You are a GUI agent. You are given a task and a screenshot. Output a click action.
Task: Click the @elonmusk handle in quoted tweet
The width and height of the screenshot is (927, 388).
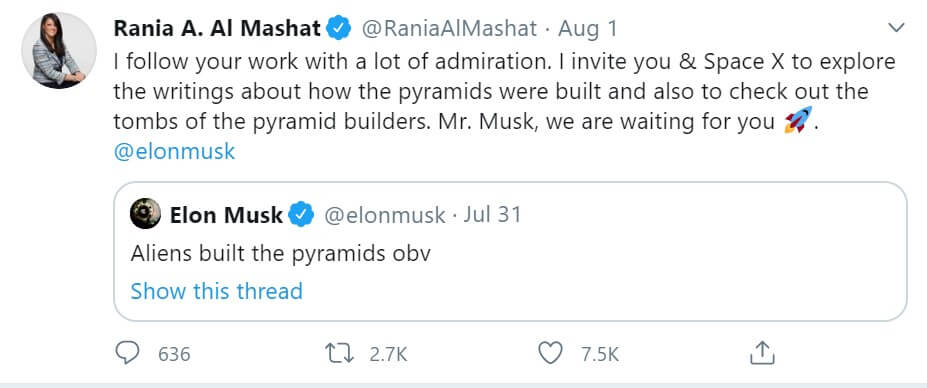384,215
